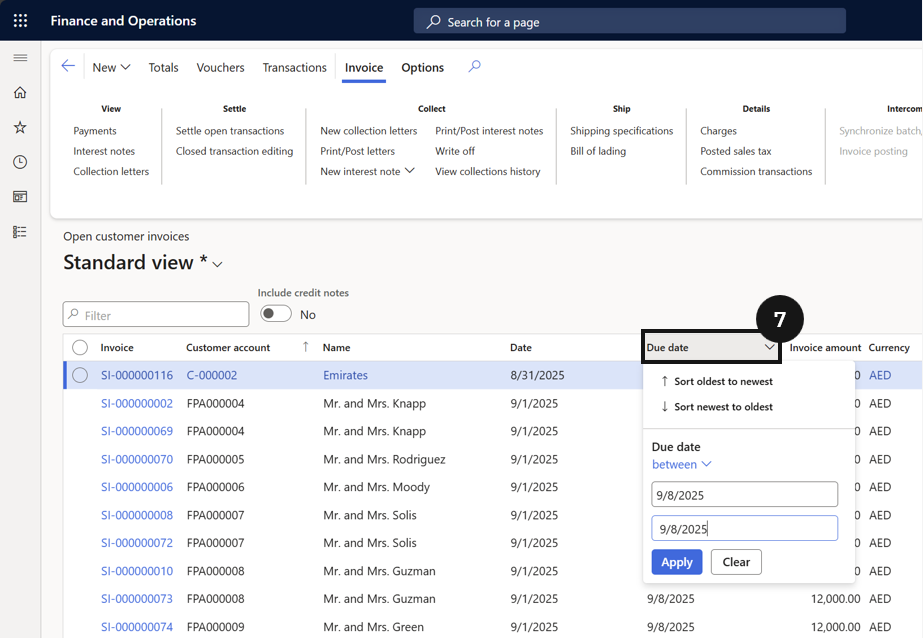923x638 pixels.
Task: Click the first Due date value field
Action: coord(744,494)
